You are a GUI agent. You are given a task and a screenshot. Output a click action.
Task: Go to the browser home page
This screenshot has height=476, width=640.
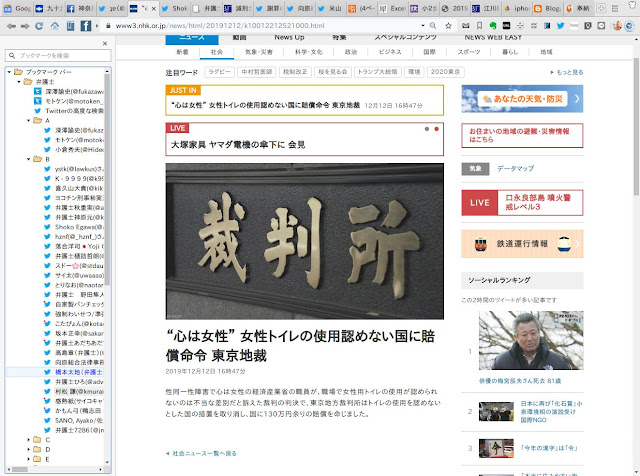[x=55, y=26]
